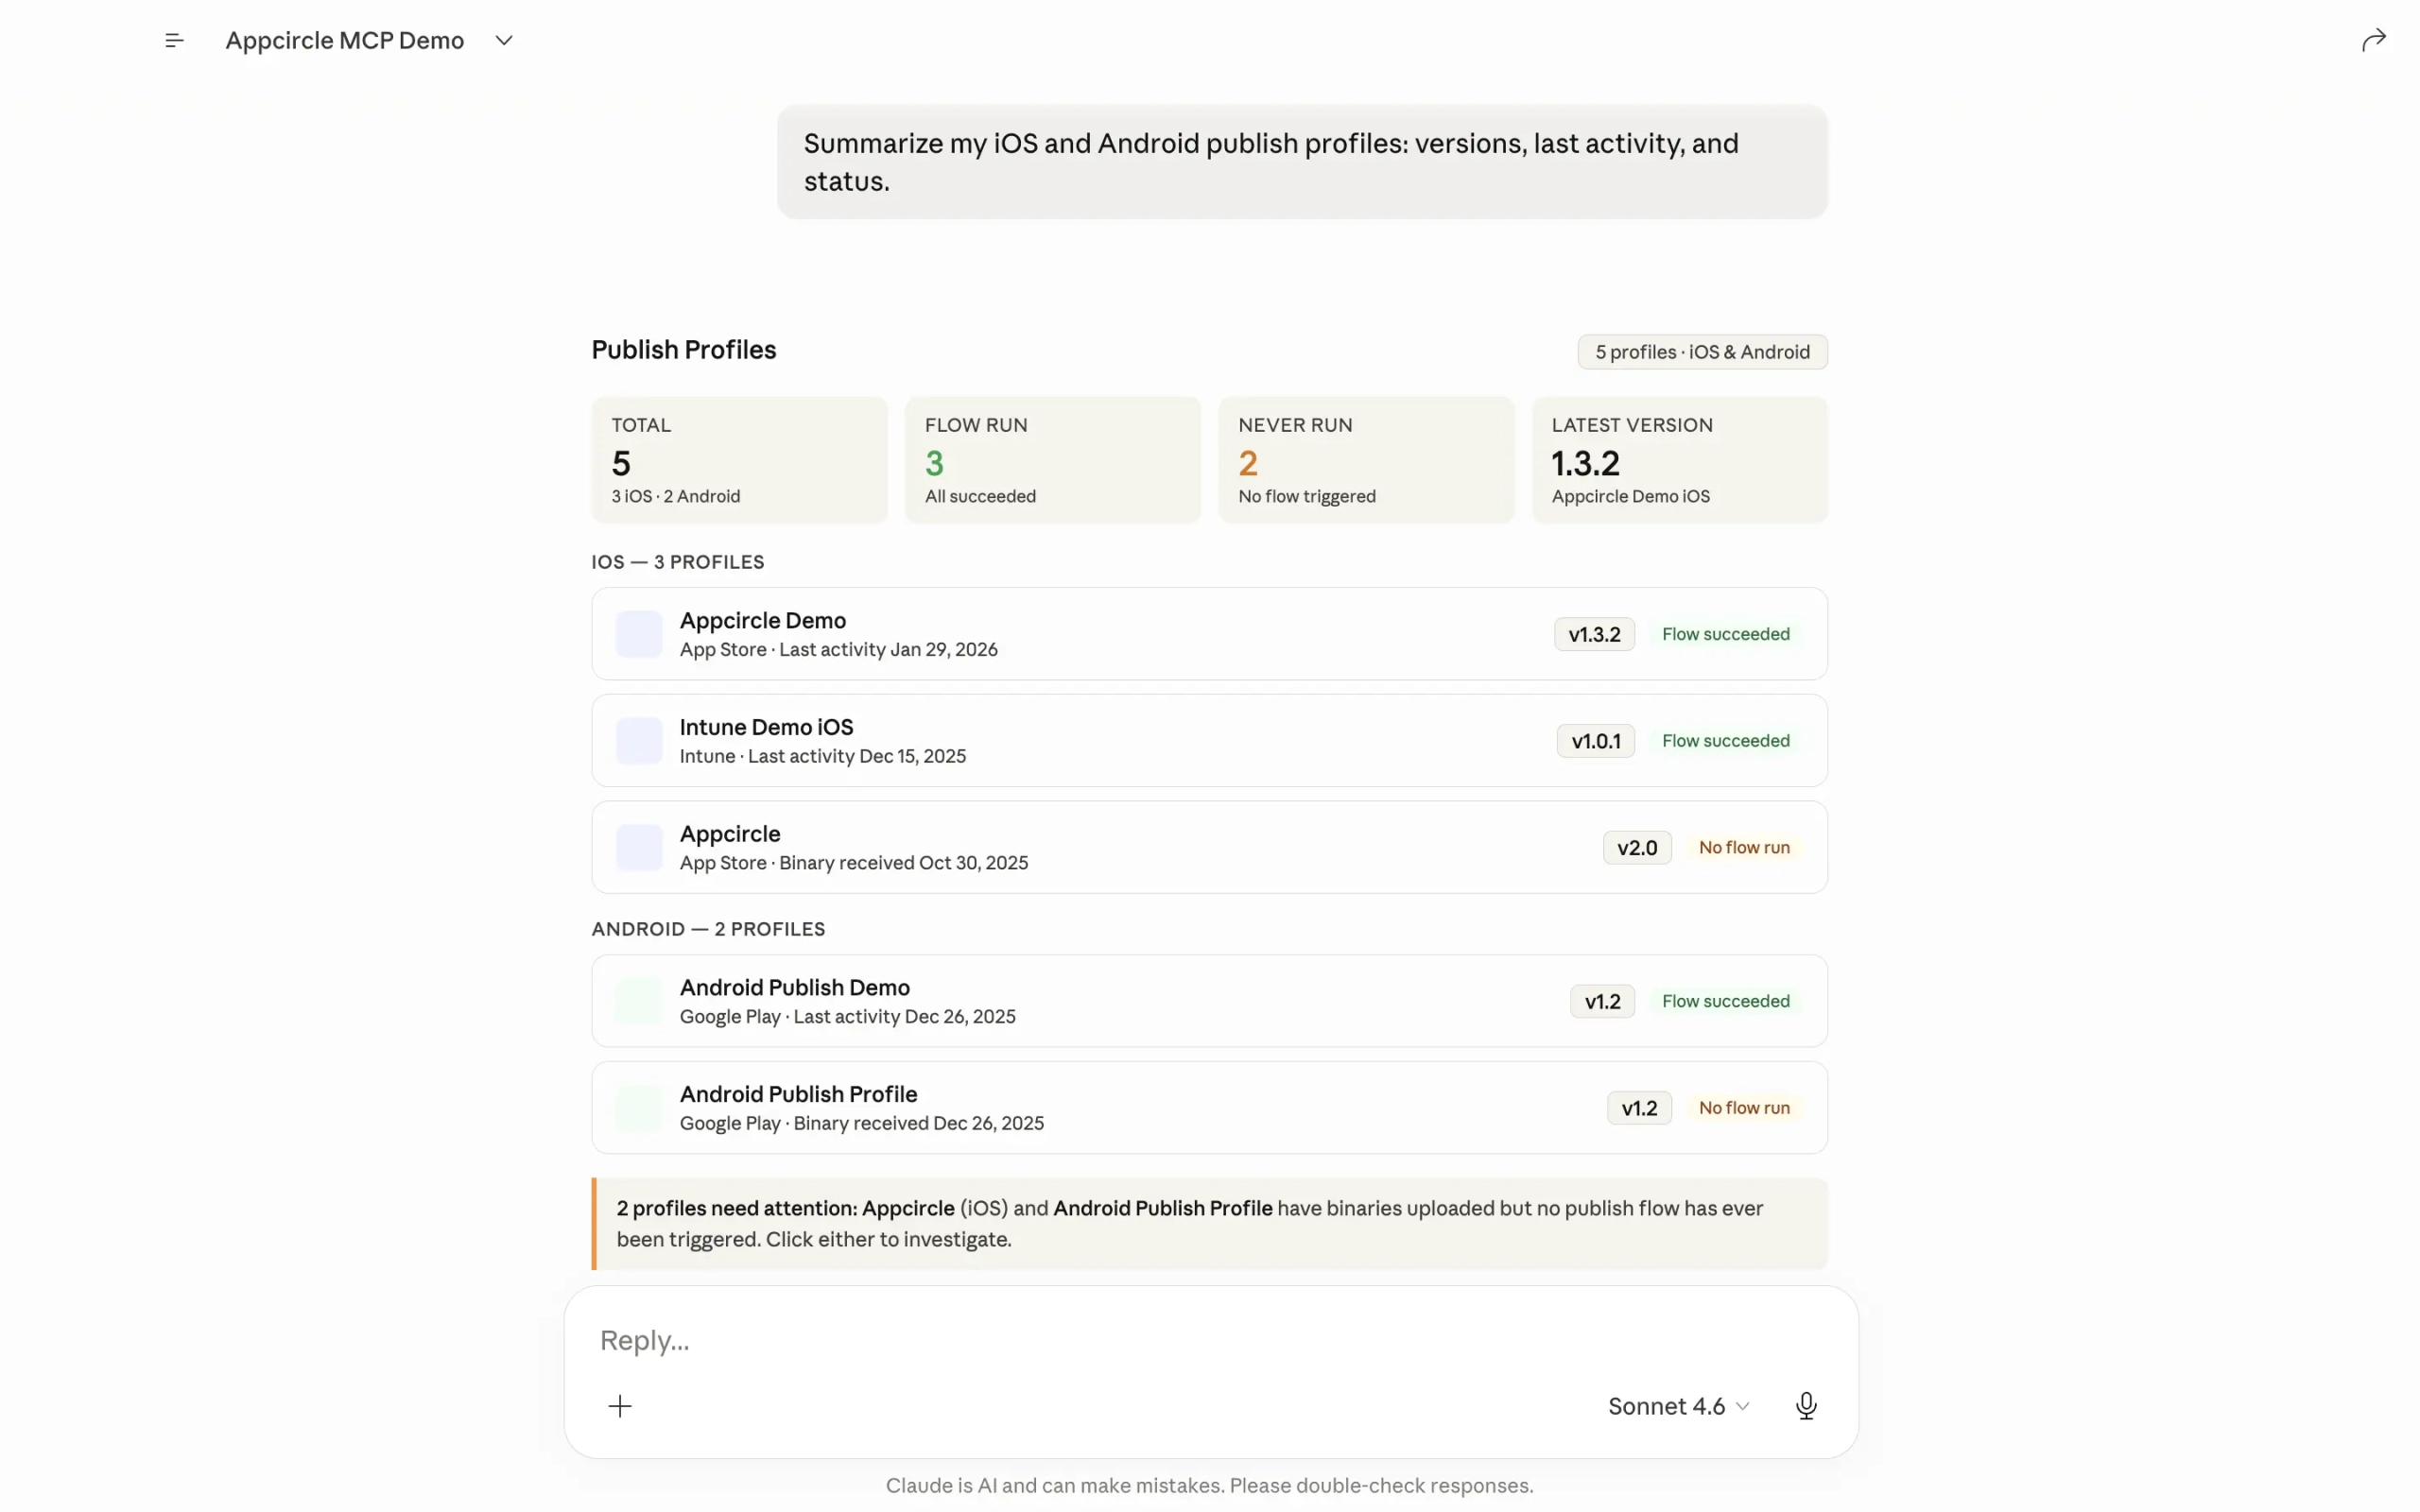Click the v1.2 badge on Android Publish Demo
This screenshot has width=2420, height=1512.
click(x=1602, y=1001)
